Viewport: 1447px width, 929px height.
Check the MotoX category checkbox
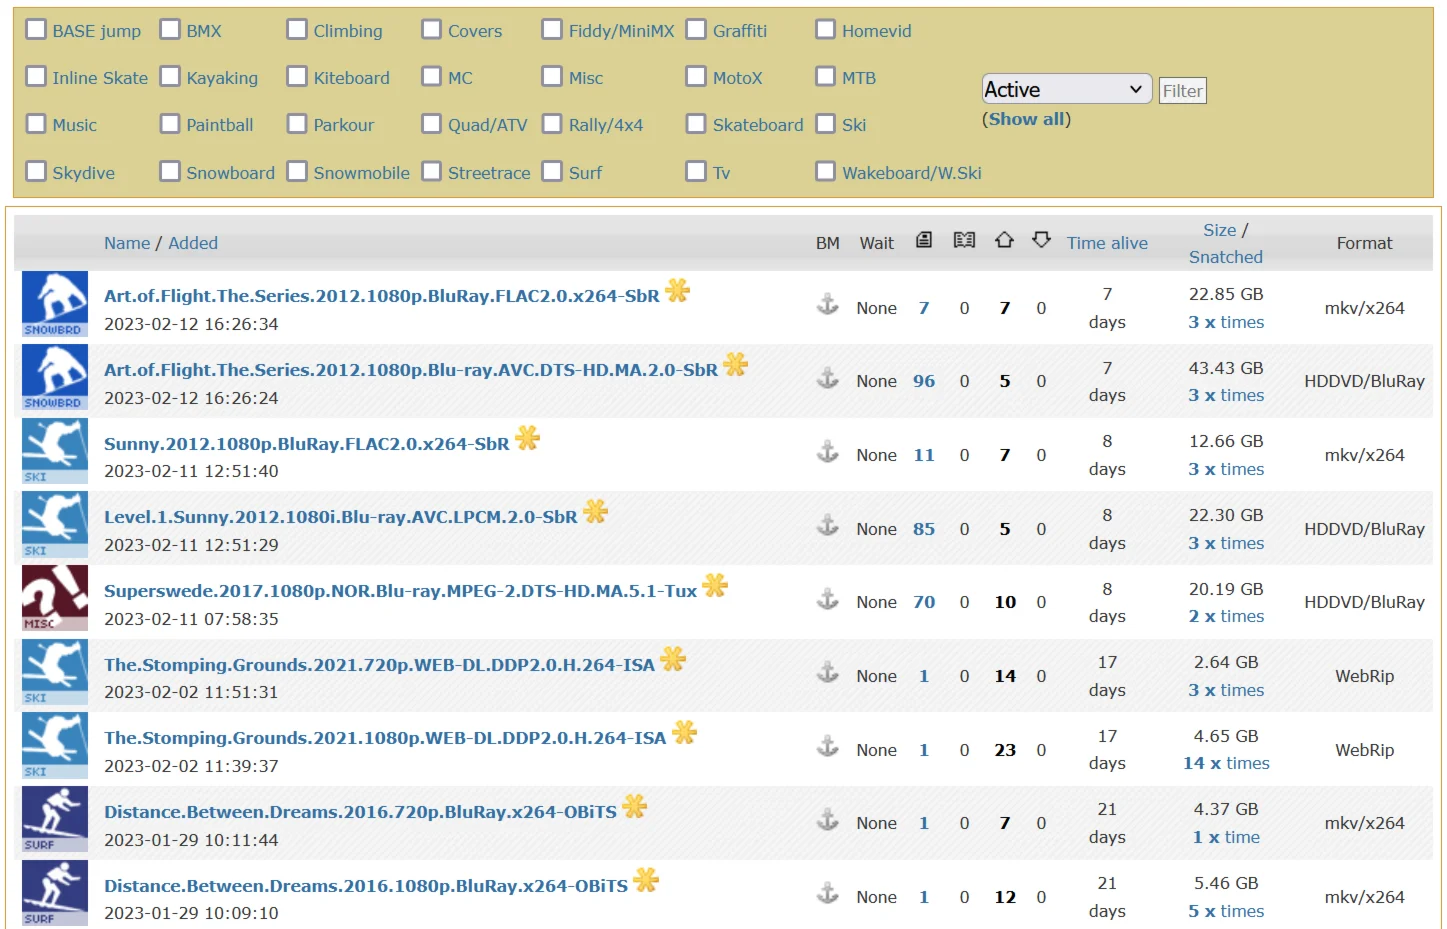[696, 76]
